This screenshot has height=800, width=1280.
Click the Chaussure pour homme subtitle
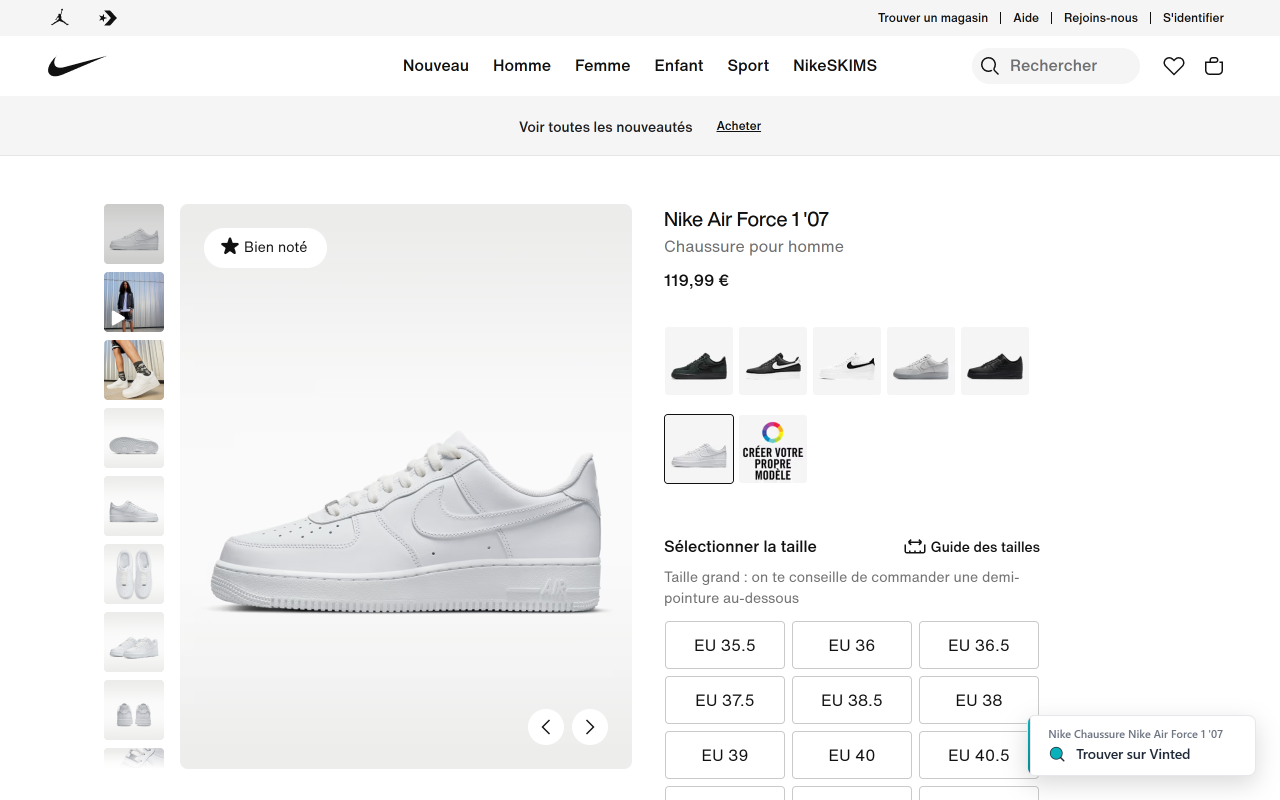pos(754,247)
